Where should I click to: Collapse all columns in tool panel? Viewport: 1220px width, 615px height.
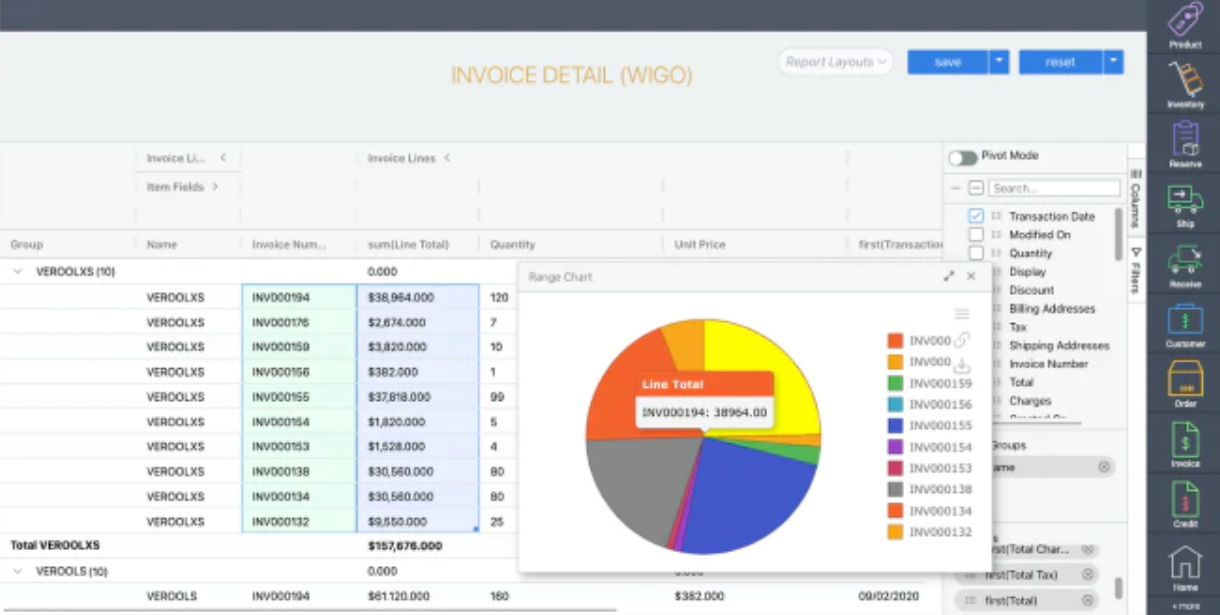pos(955,188)
